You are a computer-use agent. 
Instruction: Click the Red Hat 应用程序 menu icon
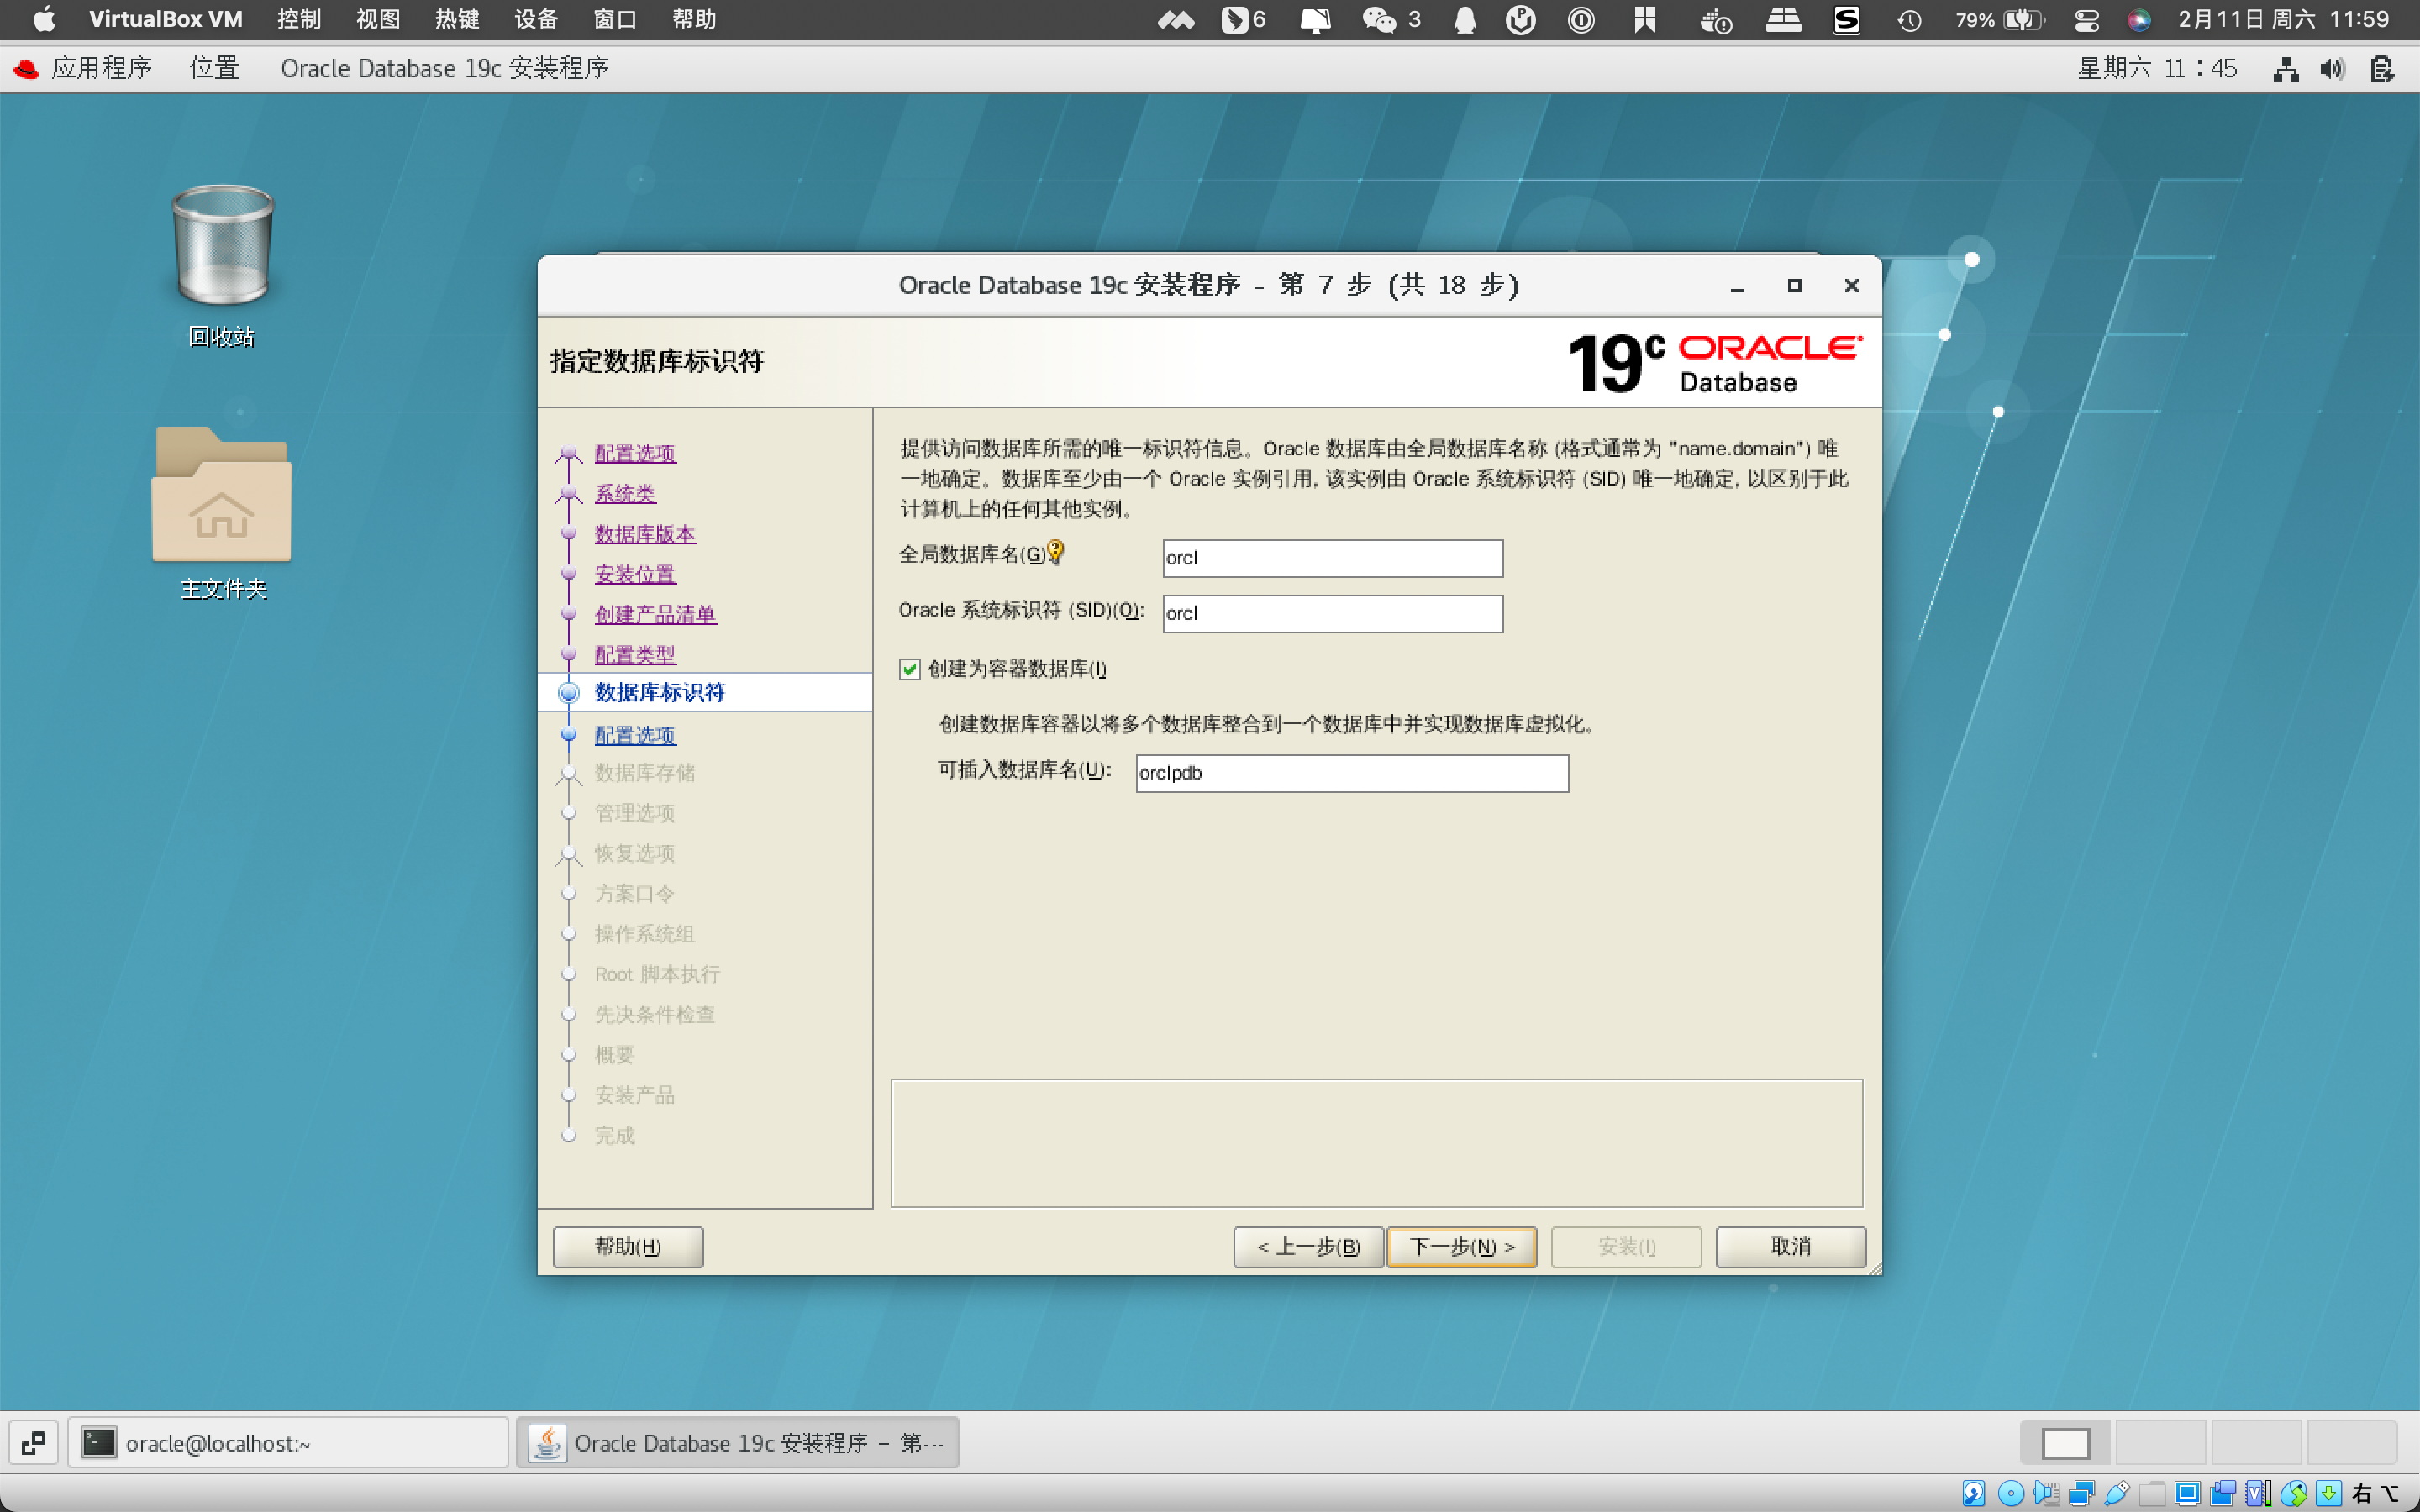[26, 68]
